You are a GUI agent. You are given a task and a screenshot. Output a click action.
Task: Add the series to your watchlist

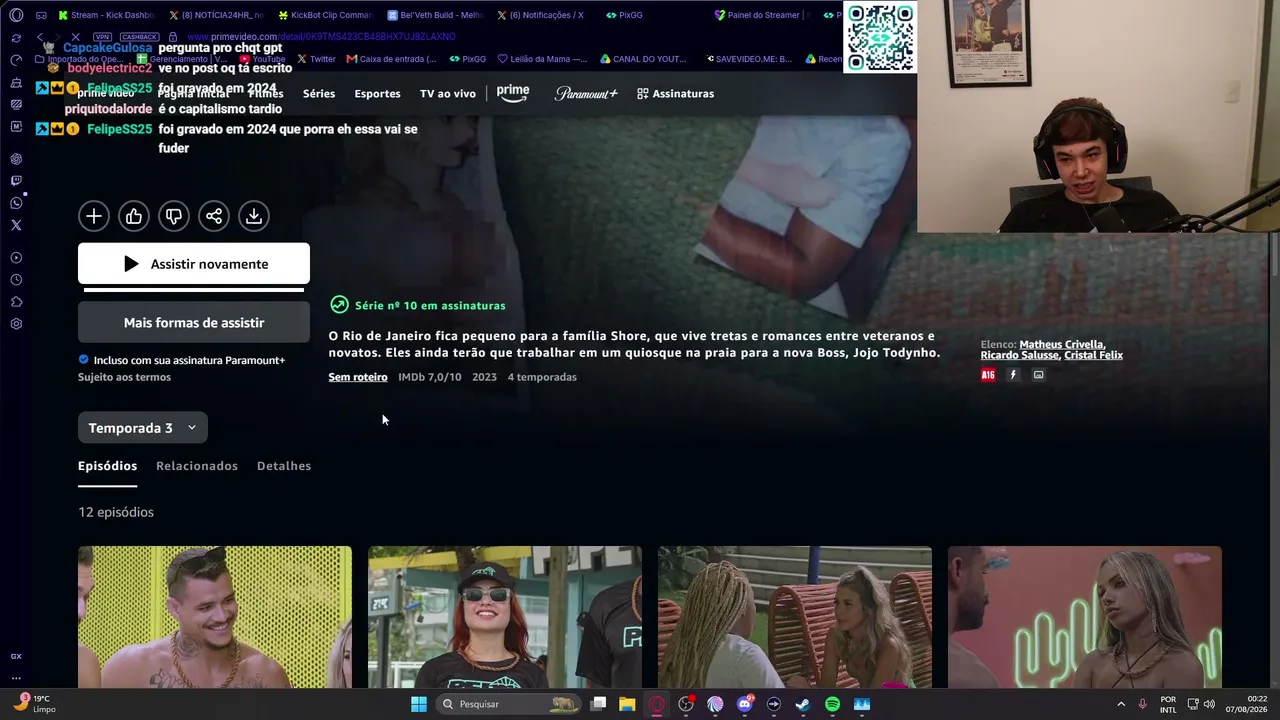tap(93, 216)
